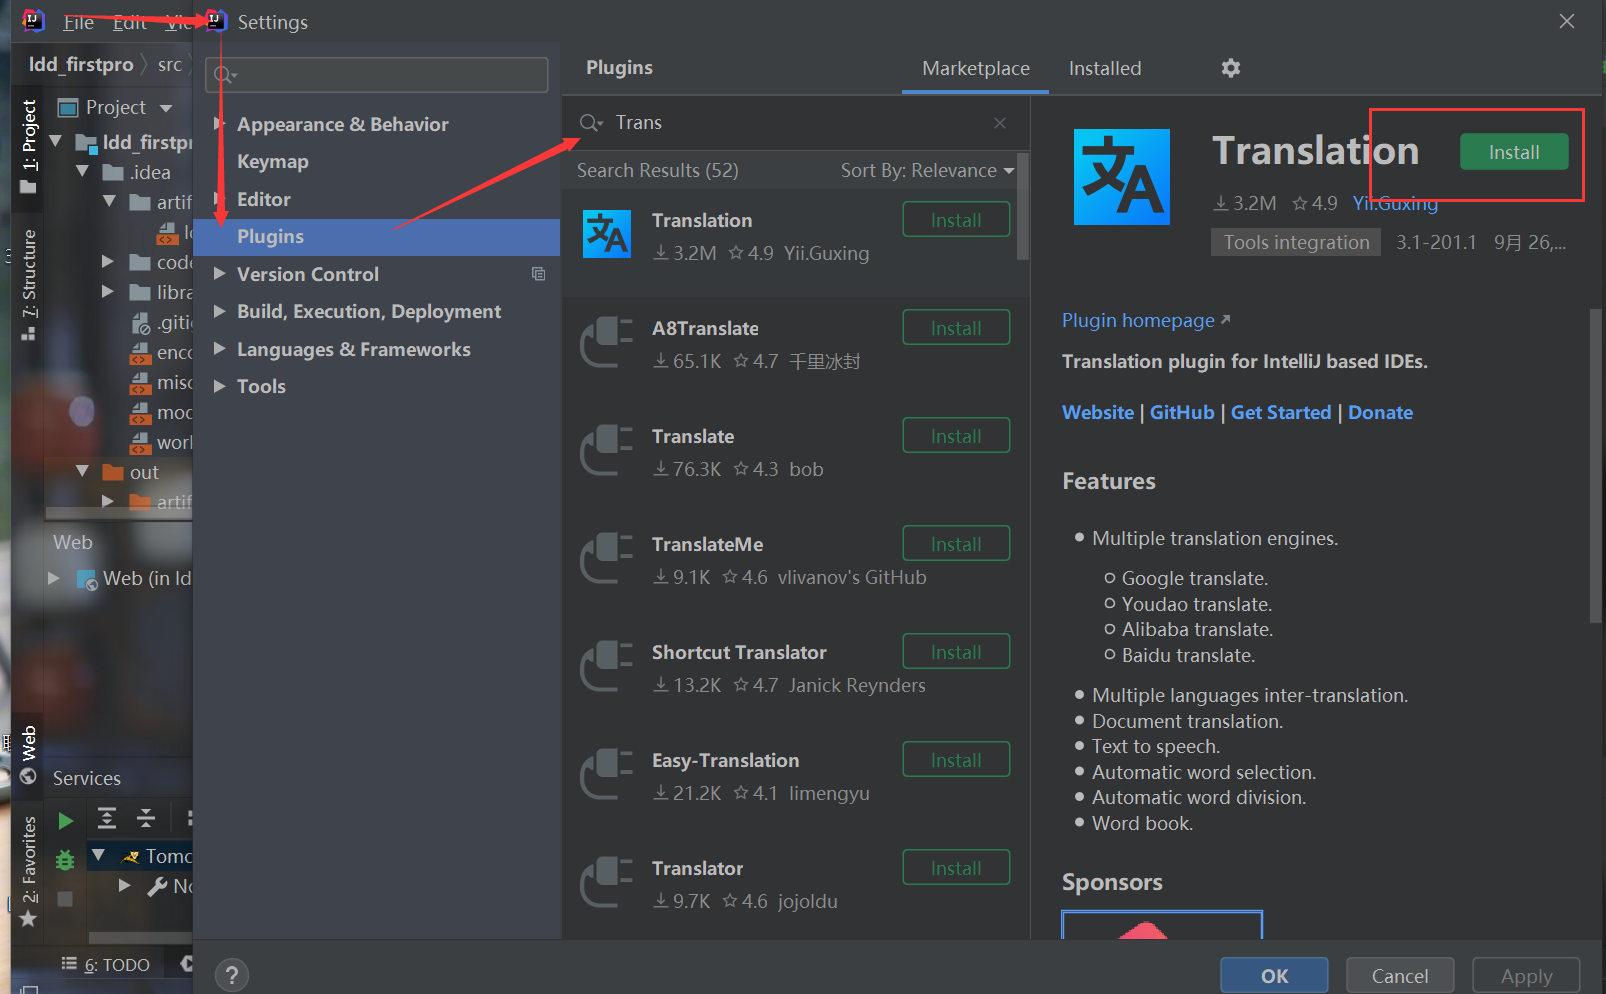This screenshot has height=994, width=1606.
Task: Click the expand-all icon in Services toolbar
Action: (107, 818)
